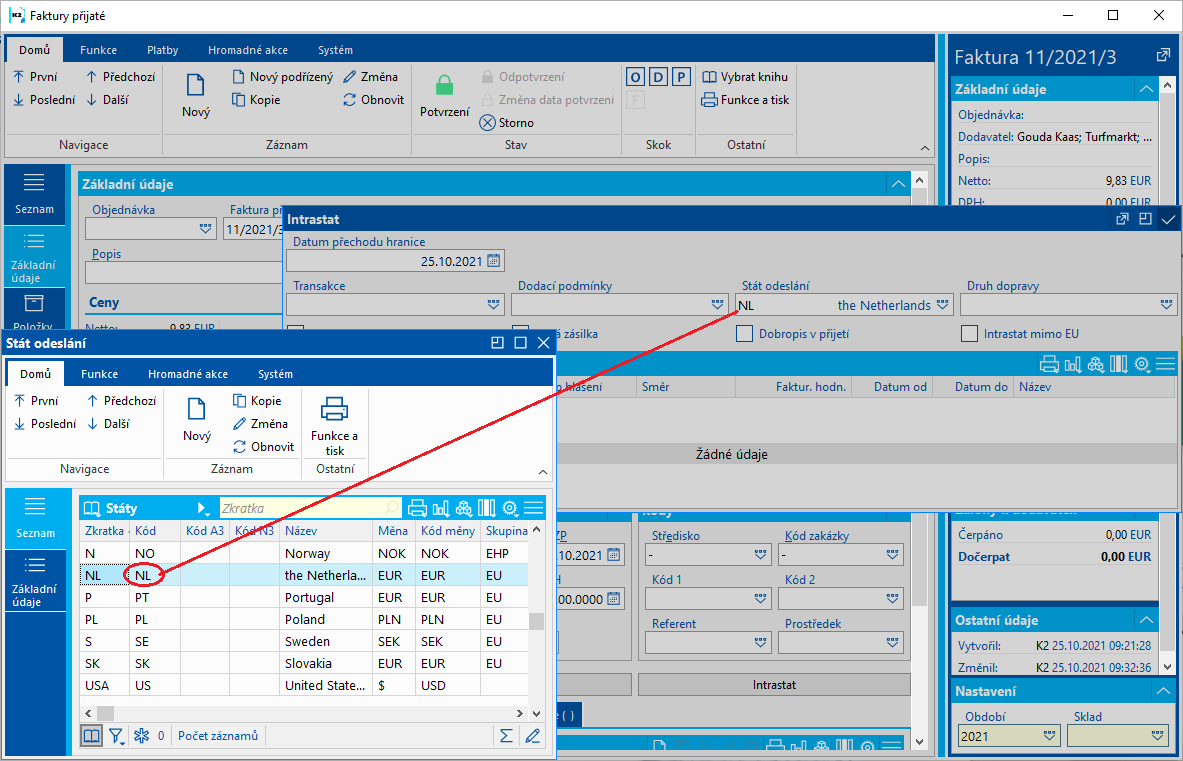Select the Norway row in Státy

coord(304,553)
